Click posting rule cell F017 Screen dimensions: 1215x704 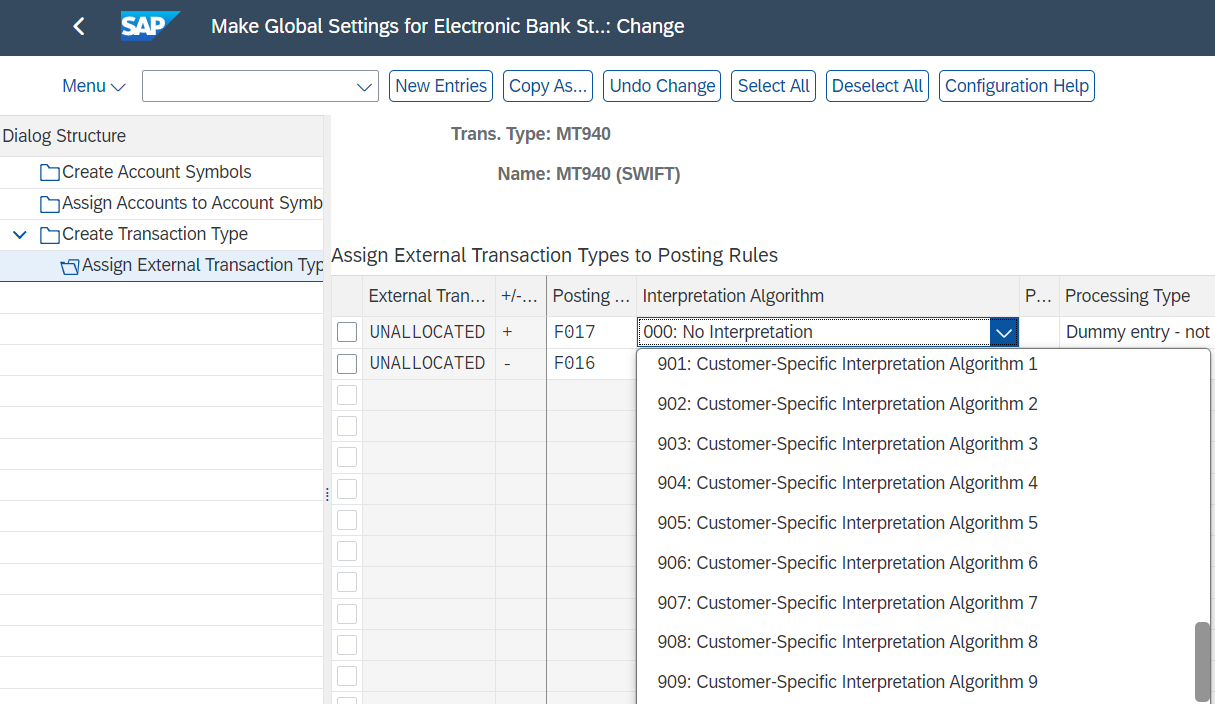[591, 332]
